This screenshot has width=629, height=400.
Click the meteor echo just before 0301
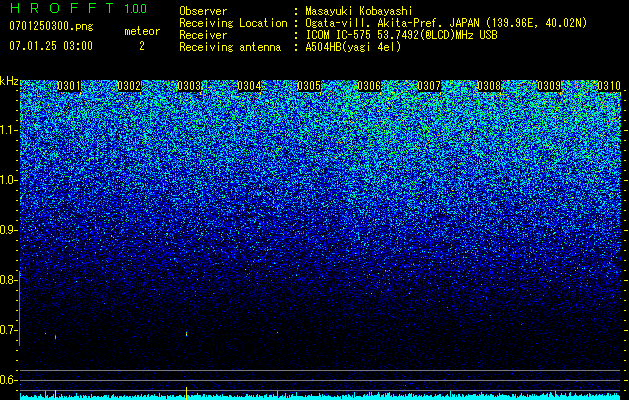(55, 337)
